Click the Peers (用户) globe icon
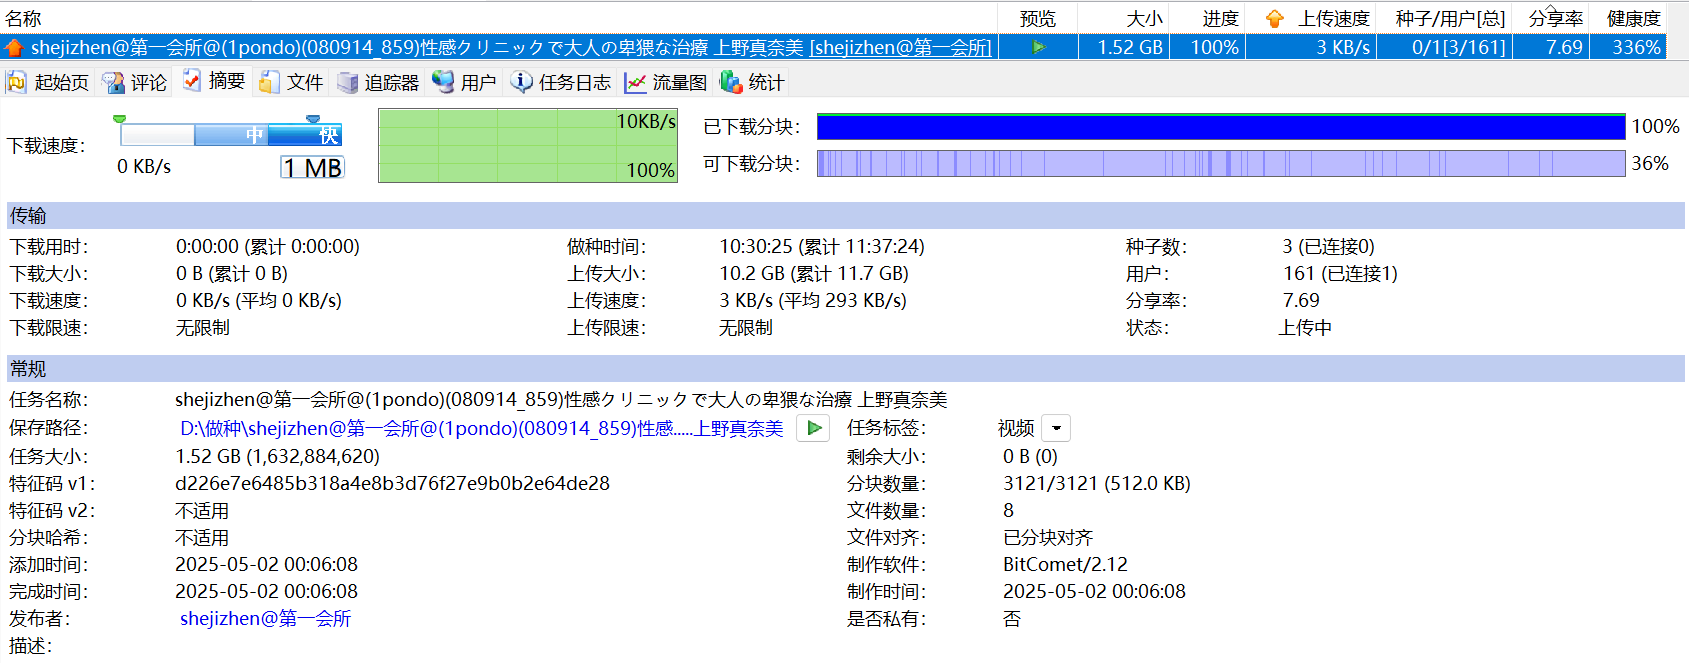The height and width of the screenshot is (663, 1689). click(x=443, y=82)
